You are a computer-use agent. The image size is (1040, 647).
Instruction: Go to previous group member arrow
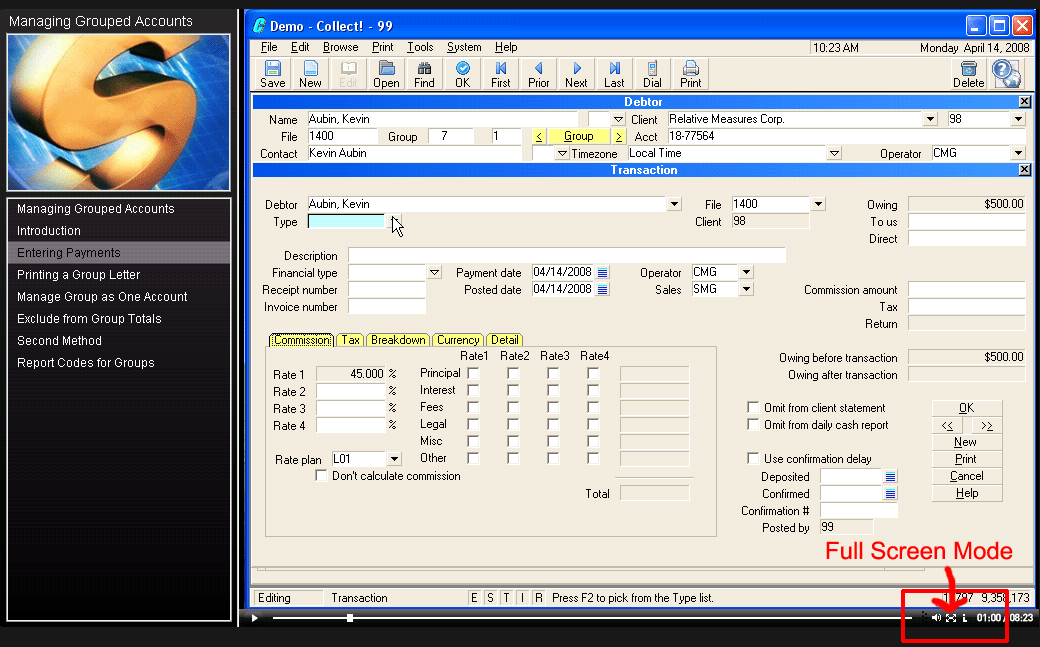539,136
